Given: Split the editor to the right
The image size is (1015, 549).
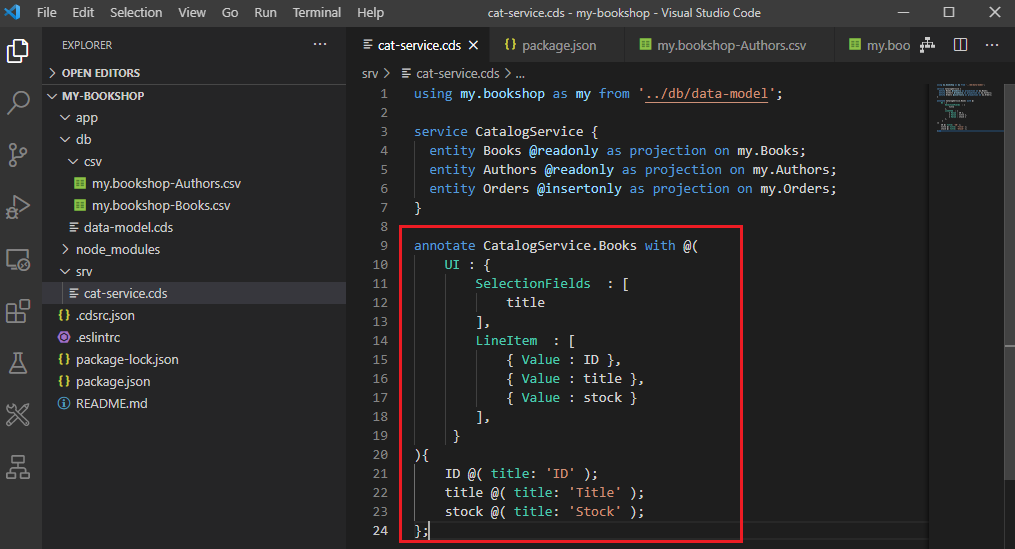Looking at the screenshot, I should (x=960, y=45).
